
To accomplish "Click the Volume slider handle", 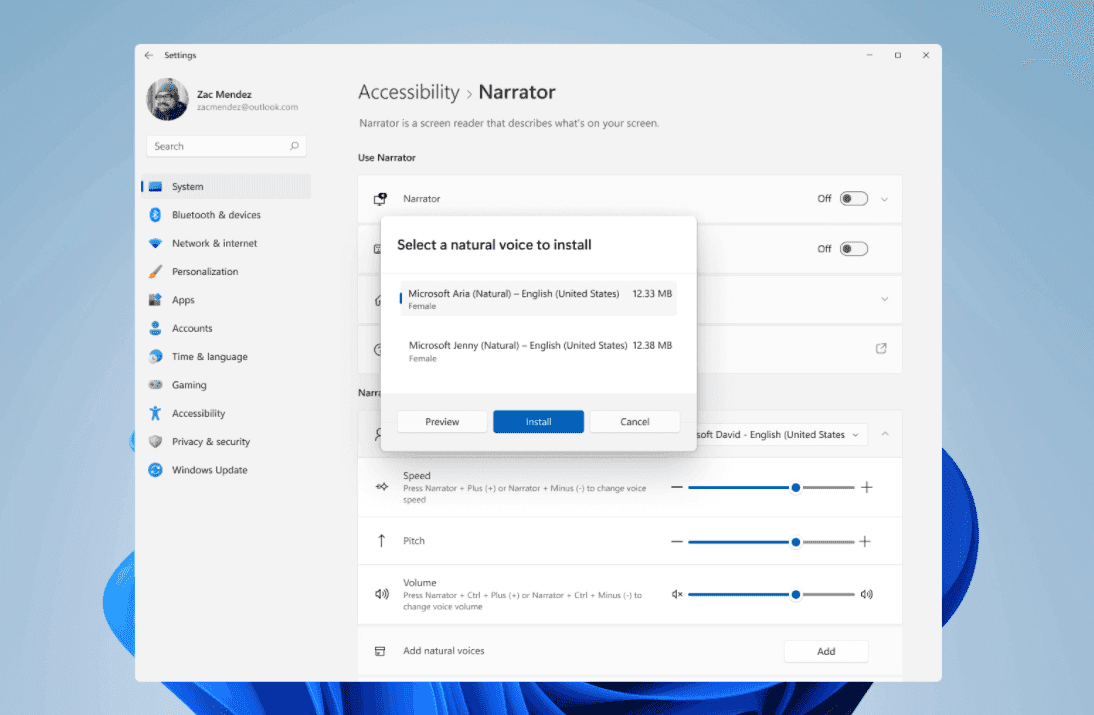I will (795, 594).
